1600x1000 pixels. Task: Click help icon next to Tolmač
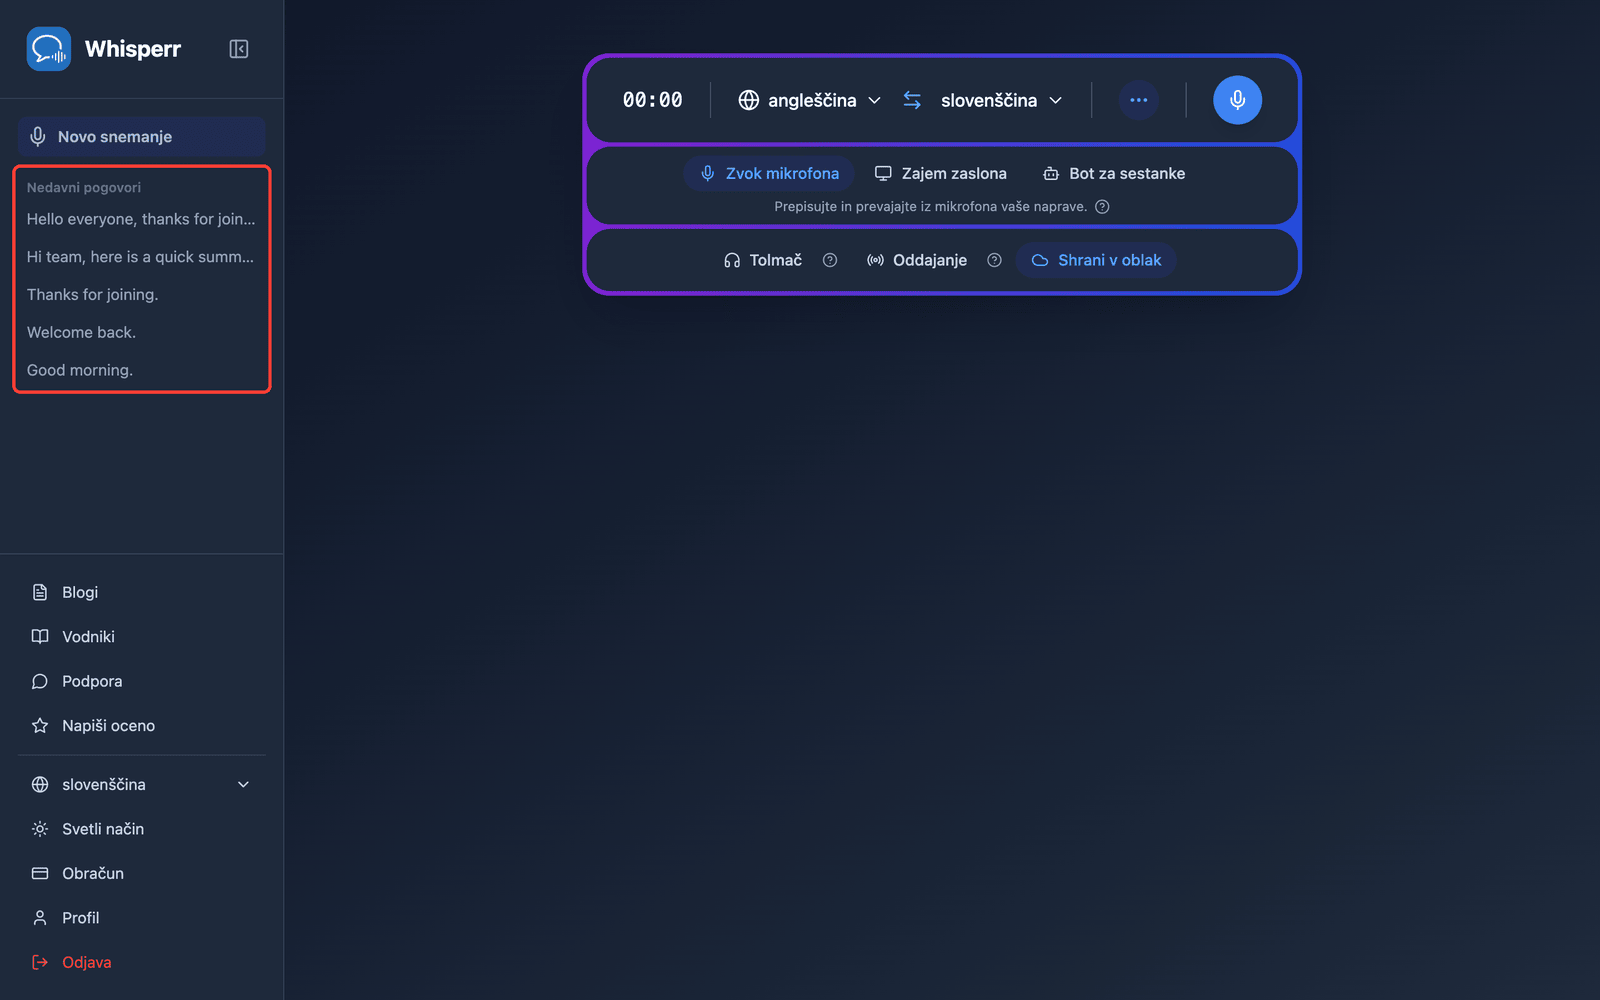830,260
